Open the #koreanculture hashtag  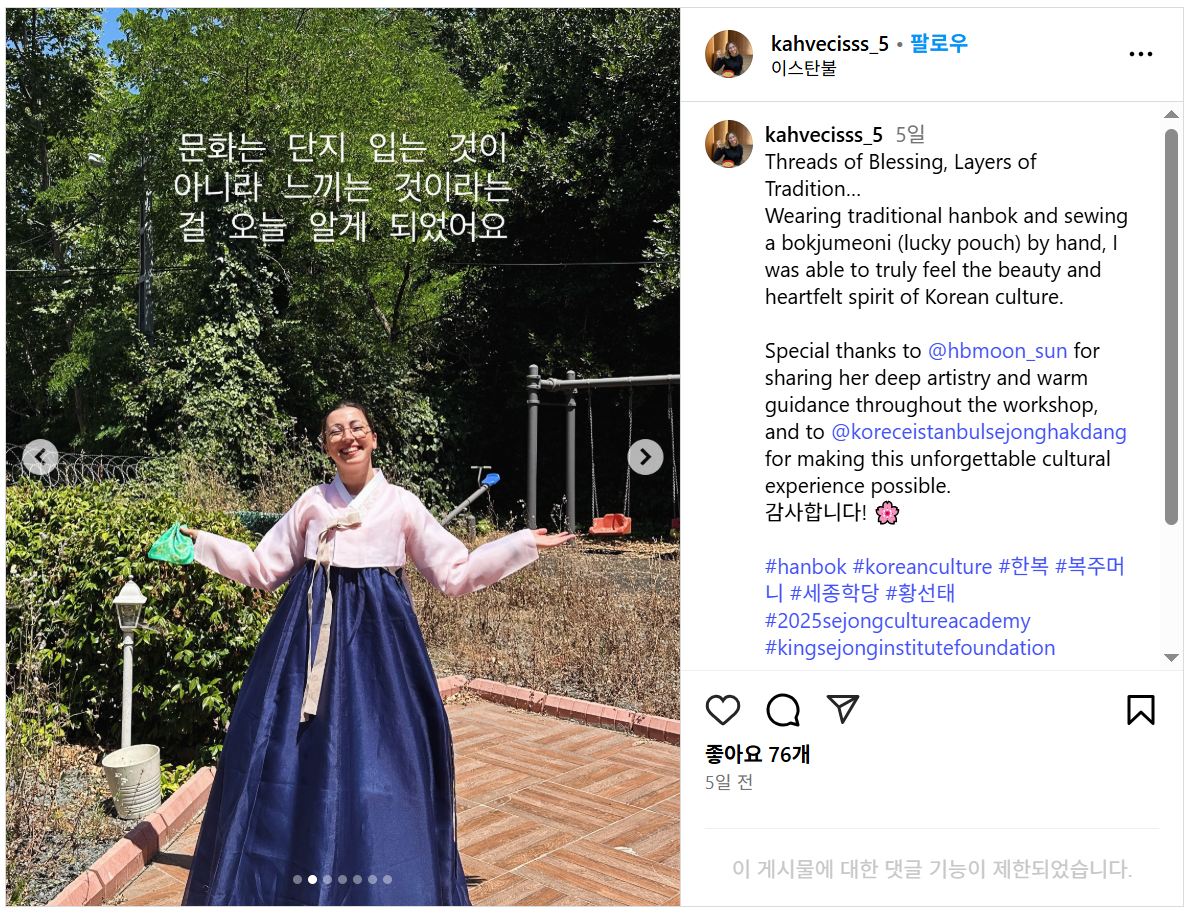[922, 567]
